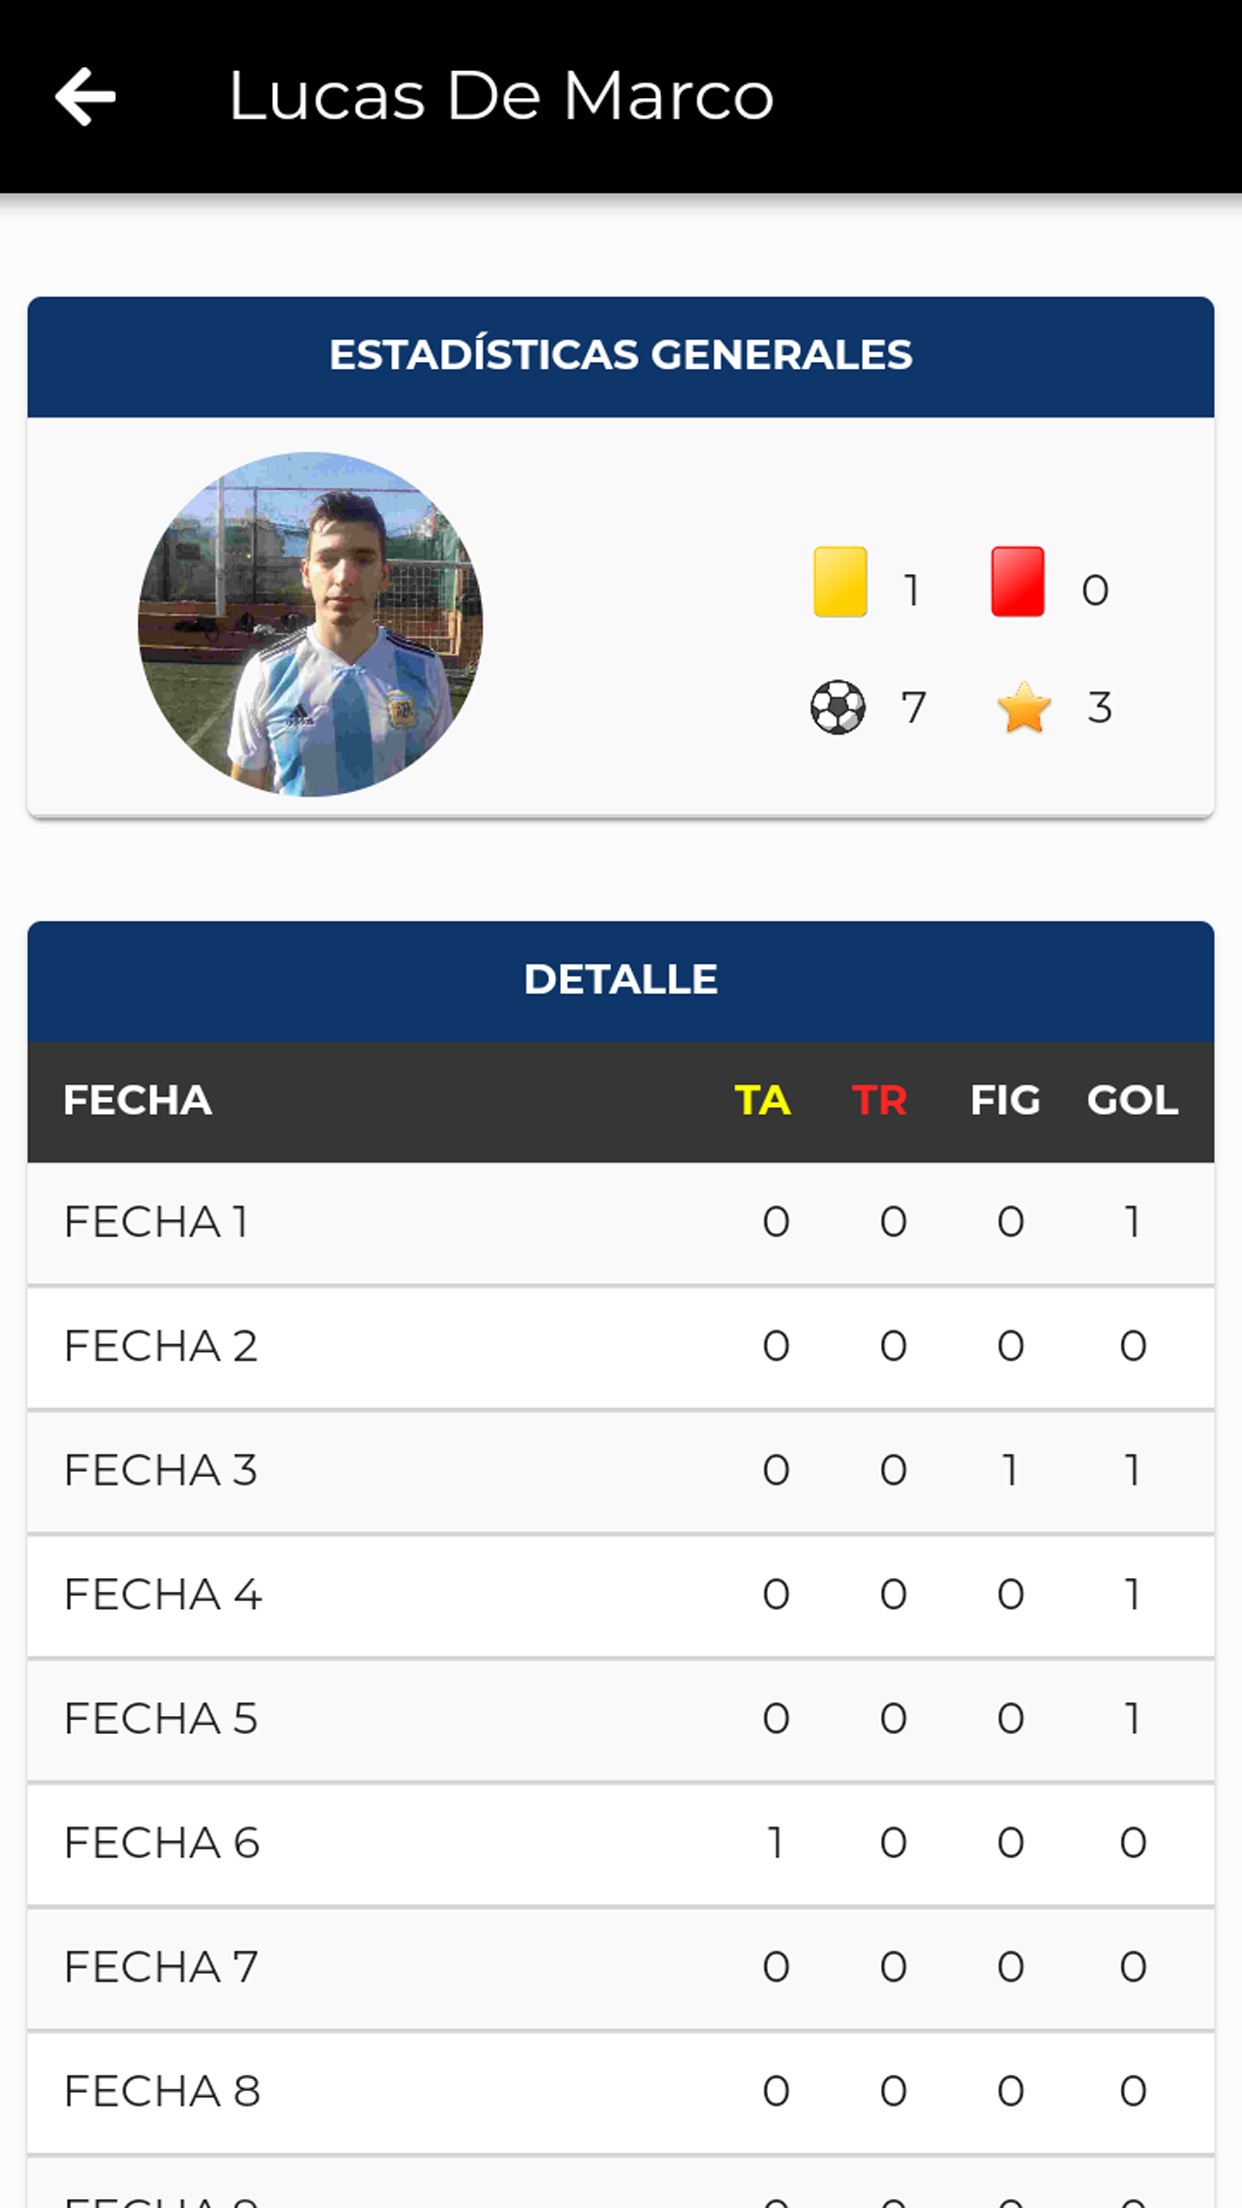This screenshot has width=1242, height=2208.
Task: Select the Estadísticas Generales header
Action: click(x=621, y=356)
